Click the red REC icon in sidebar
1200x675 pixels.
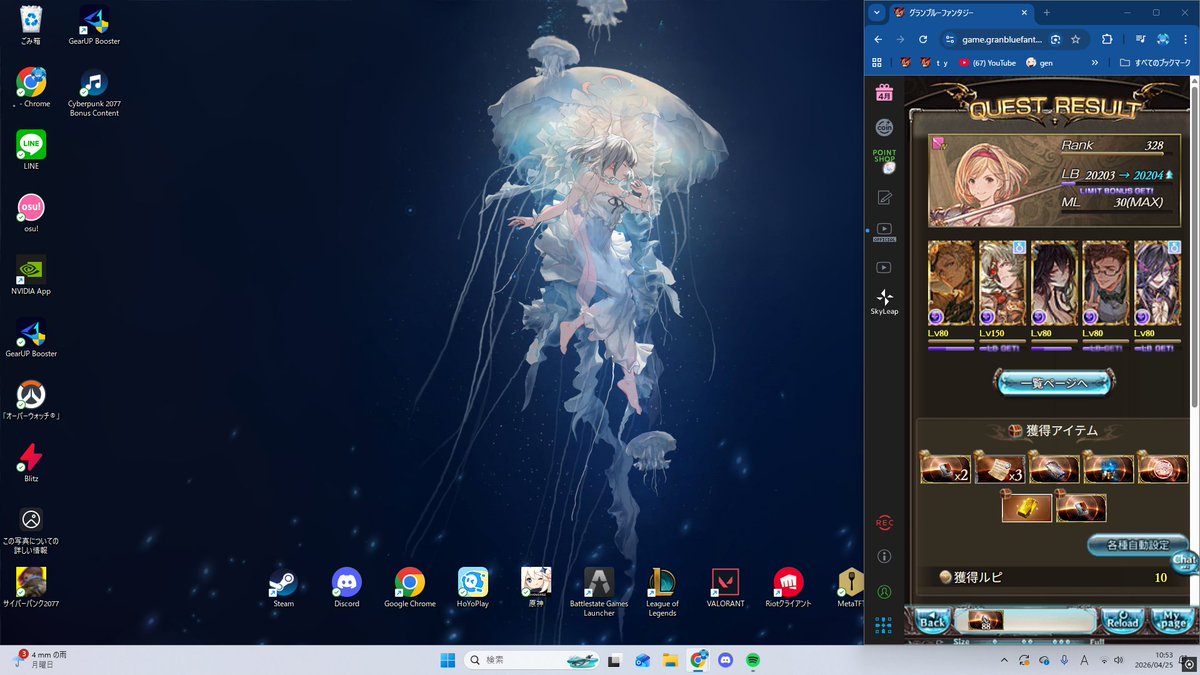pyautogui.click(x=884, y=522)
